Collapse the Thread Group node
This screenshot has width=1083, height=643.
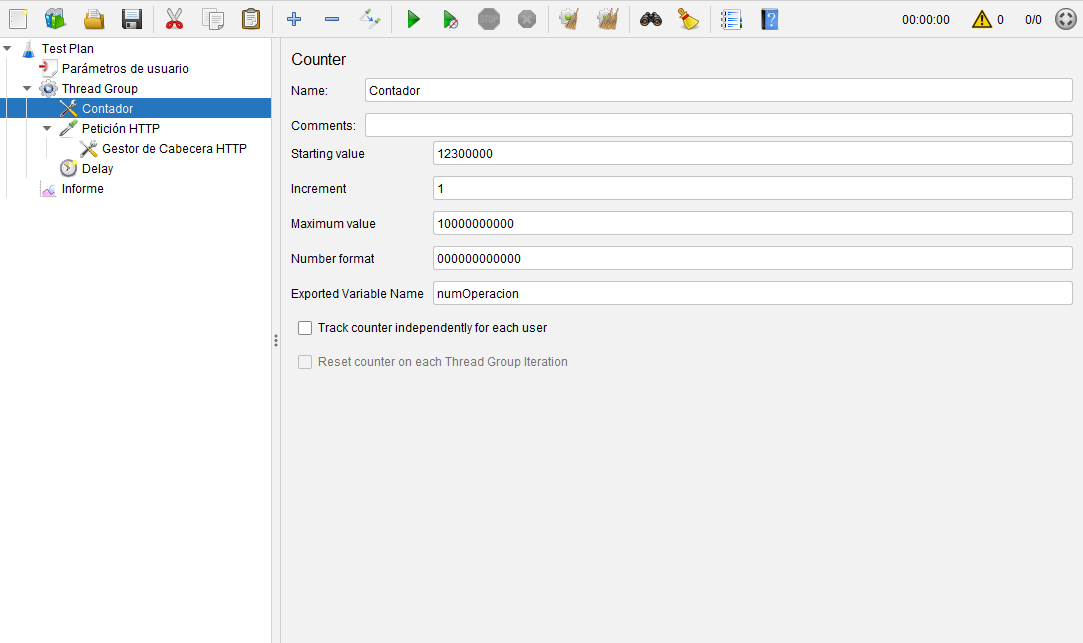click(27, 89)
